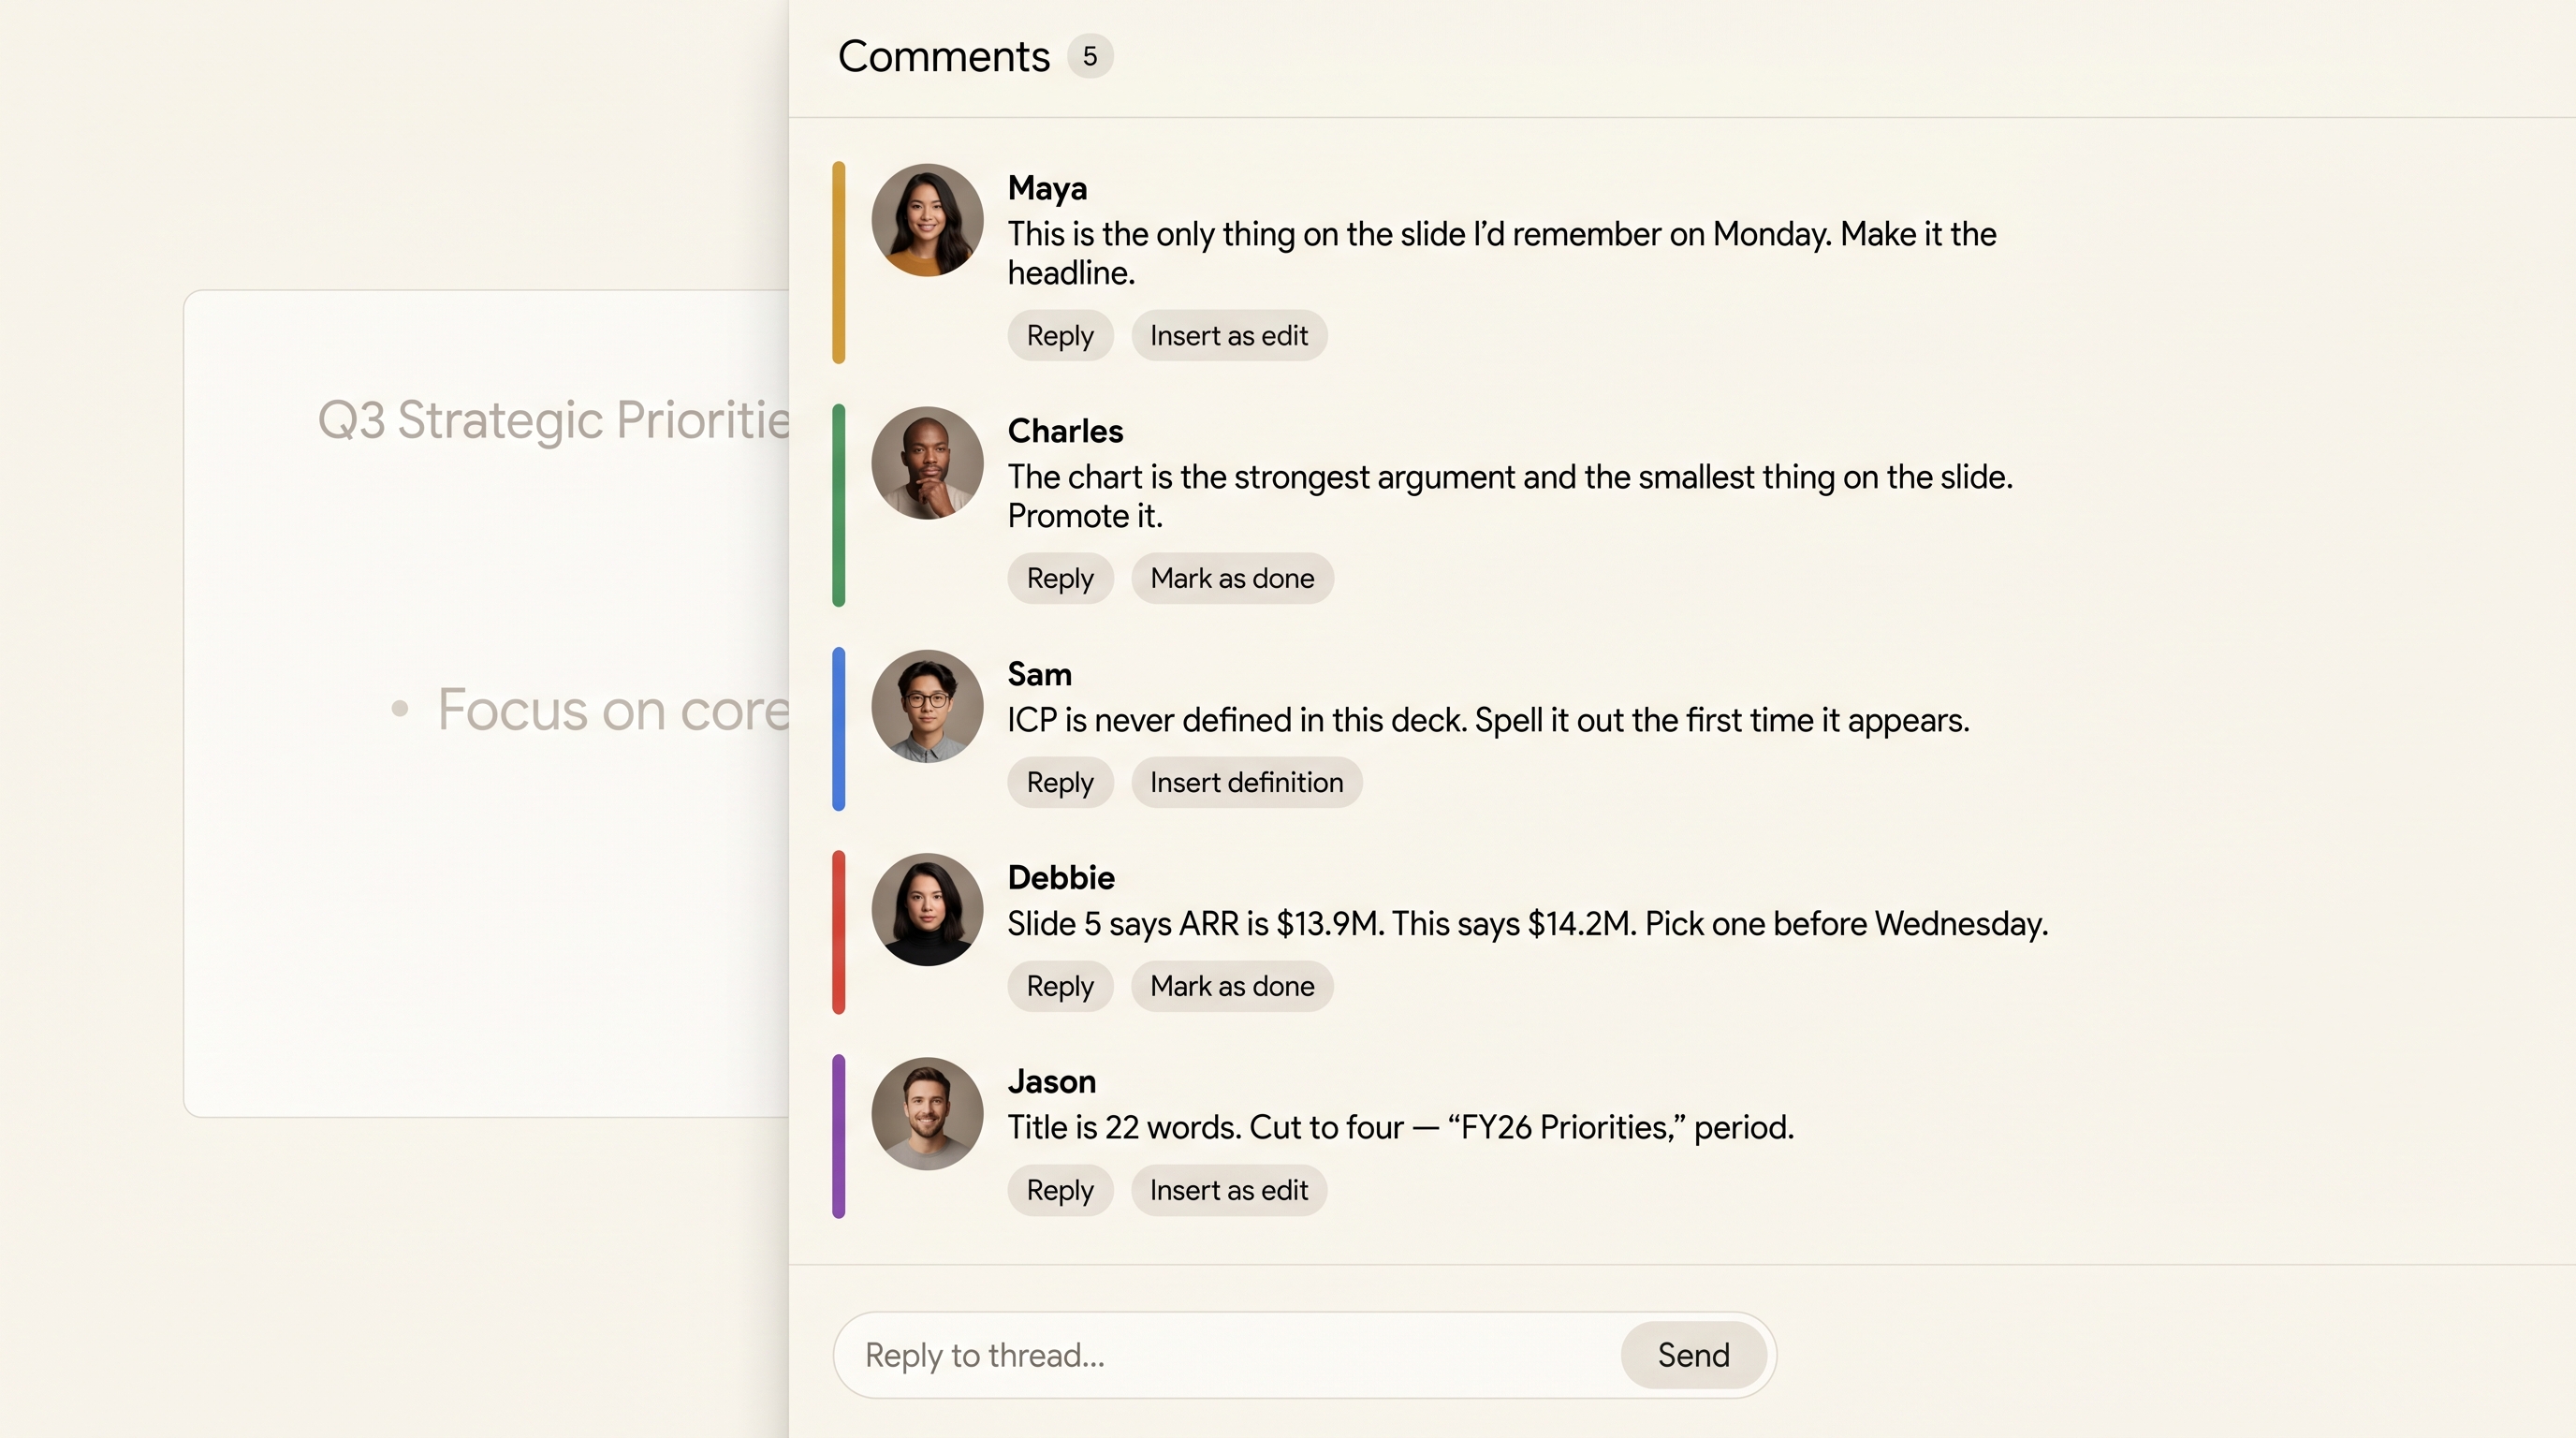Insert Jason's title suggestion as edit
Viewport: 2576px width, 1438px height.
1228,1190
